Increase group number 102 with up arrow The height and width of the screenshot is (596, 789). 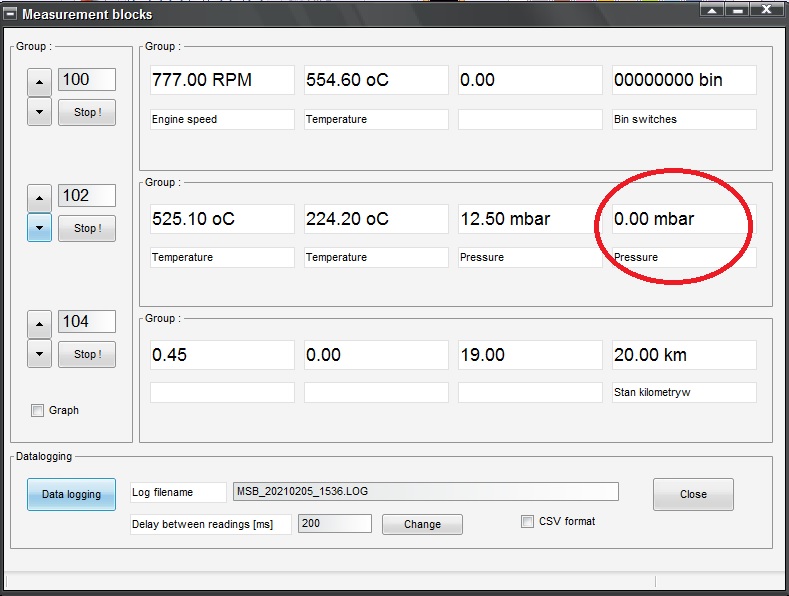coord(39,199)
